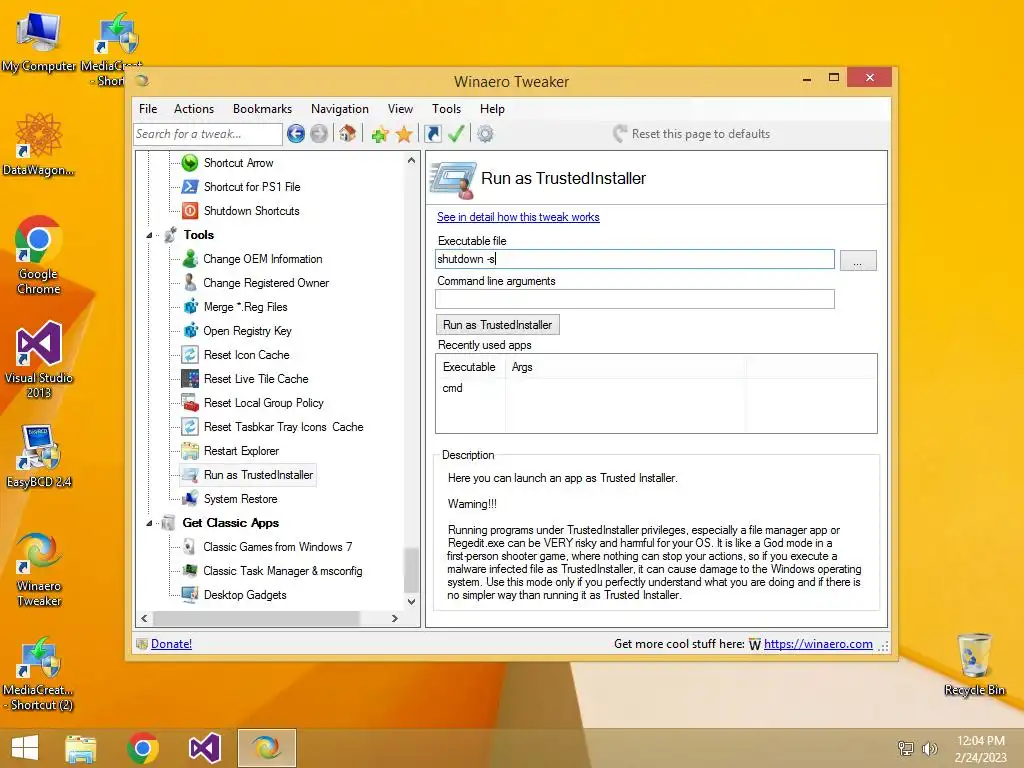The image size is (1024, 768).
Task: Open the Navigation menu
Action: (340, 109)
